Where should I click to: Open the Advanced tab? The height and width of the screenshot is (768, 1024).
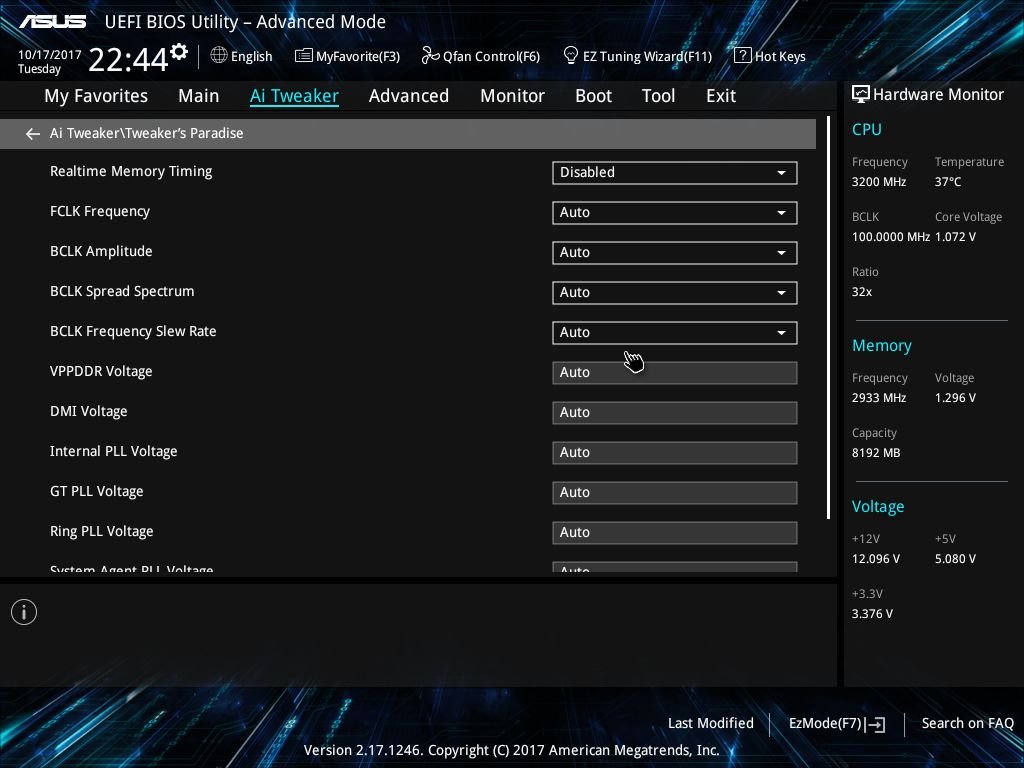click(x=409, y=96)
